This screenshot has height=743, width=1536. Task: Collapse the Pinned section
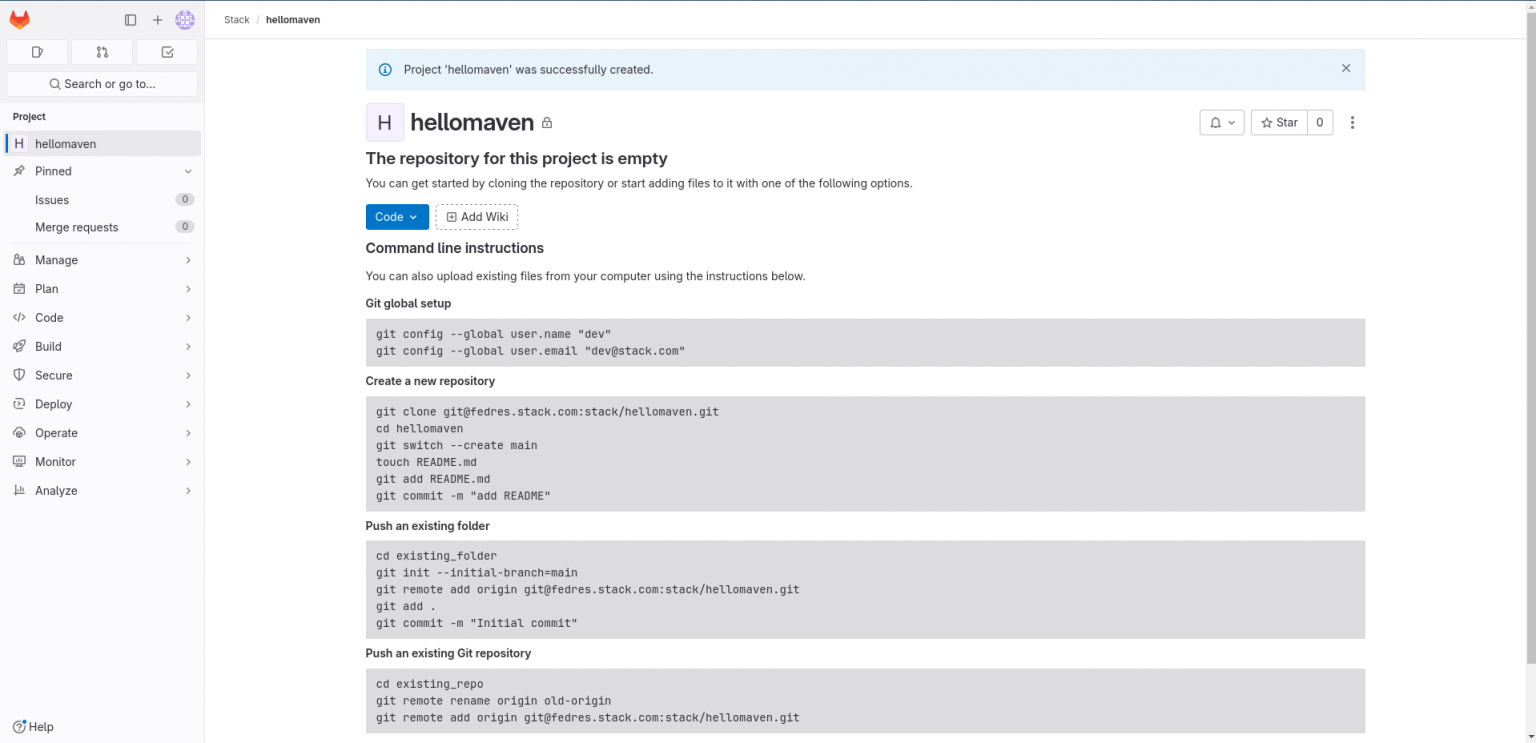(186, 171)
